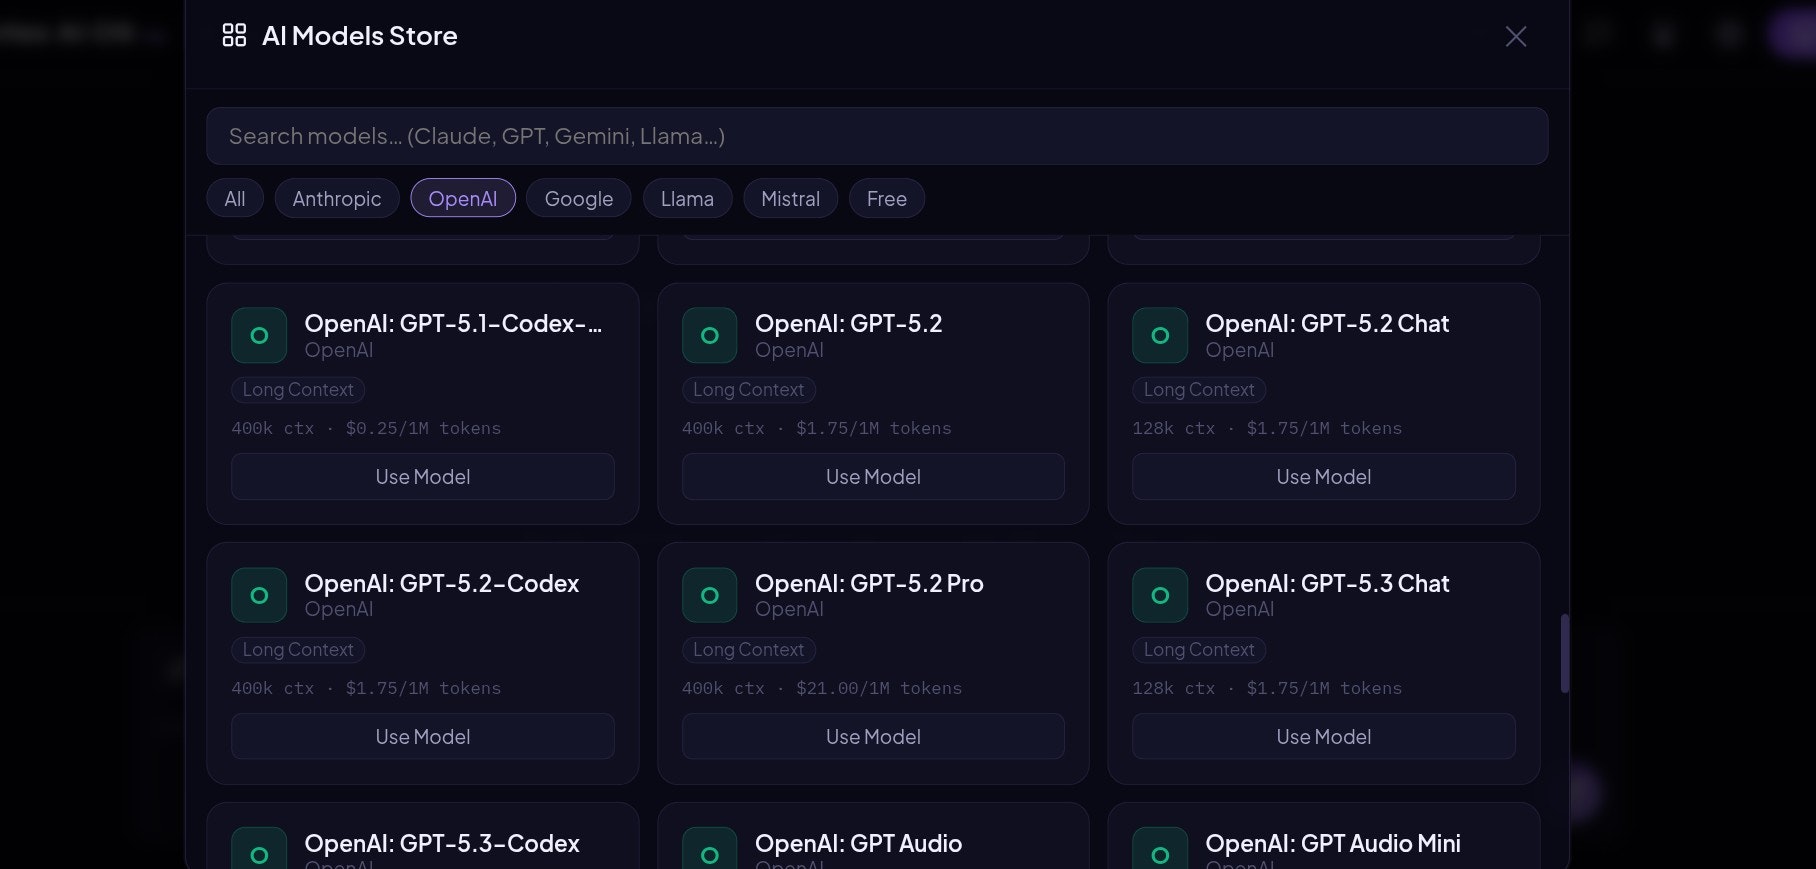The image size is (1816, 869).
Task: Click Long Context tag on GPT-5.2-Codex card
Action: (298, 650)
